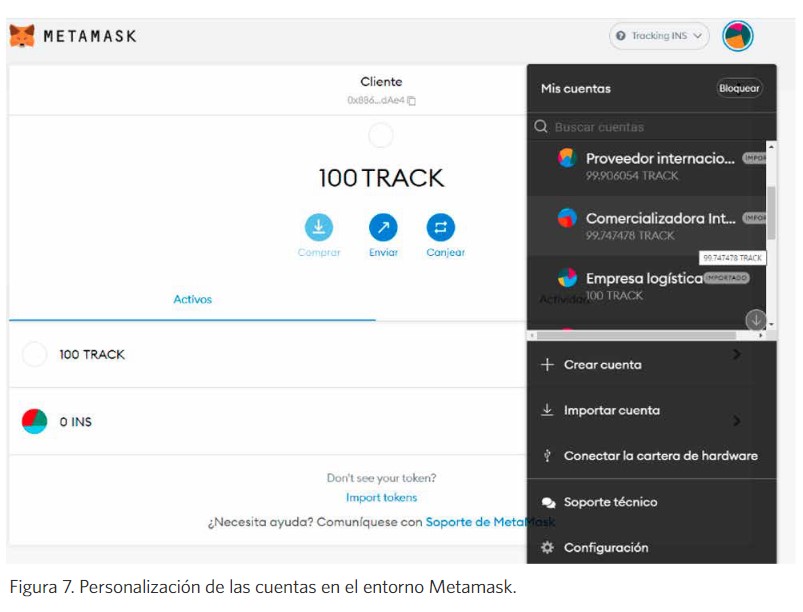Screen dimensions: 803x612
Task: Open the Soporte de MetaMask link
Action: click(490, 522)
